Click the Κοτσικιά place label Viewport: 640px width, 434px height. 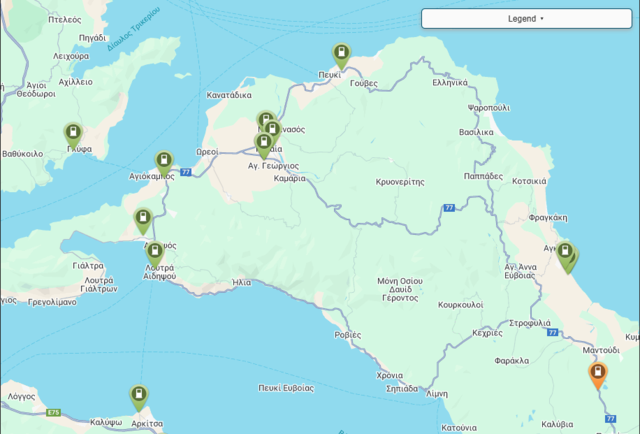(529, 181)
